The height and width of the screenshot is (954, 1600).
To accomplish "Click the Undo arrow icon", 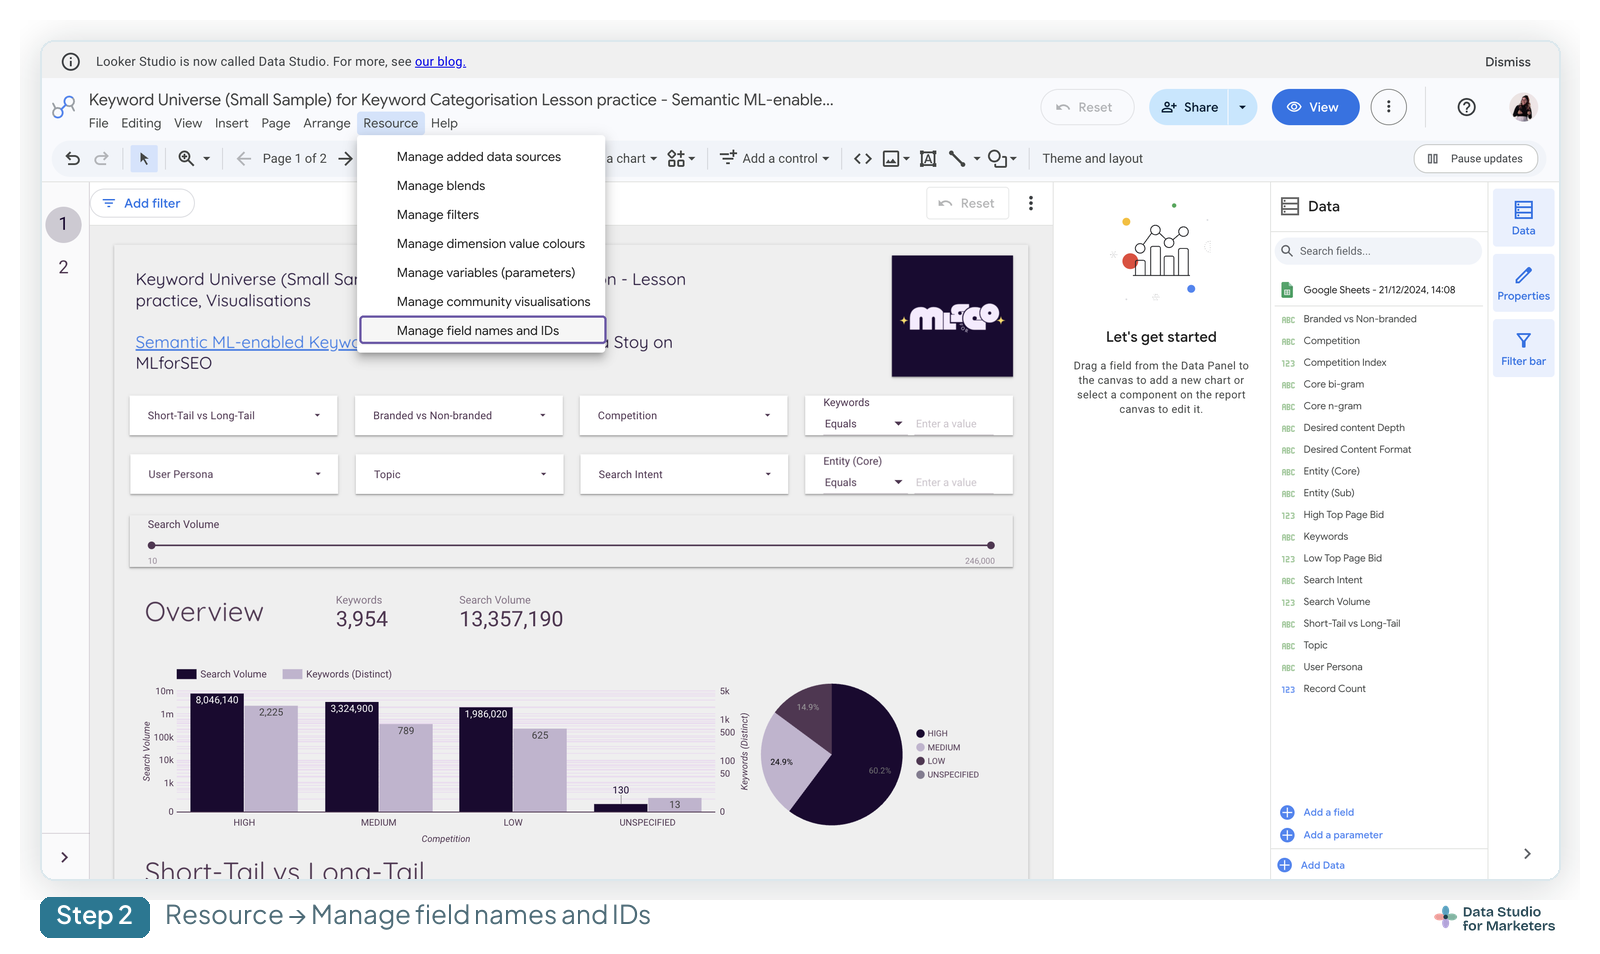I will 72,158.
